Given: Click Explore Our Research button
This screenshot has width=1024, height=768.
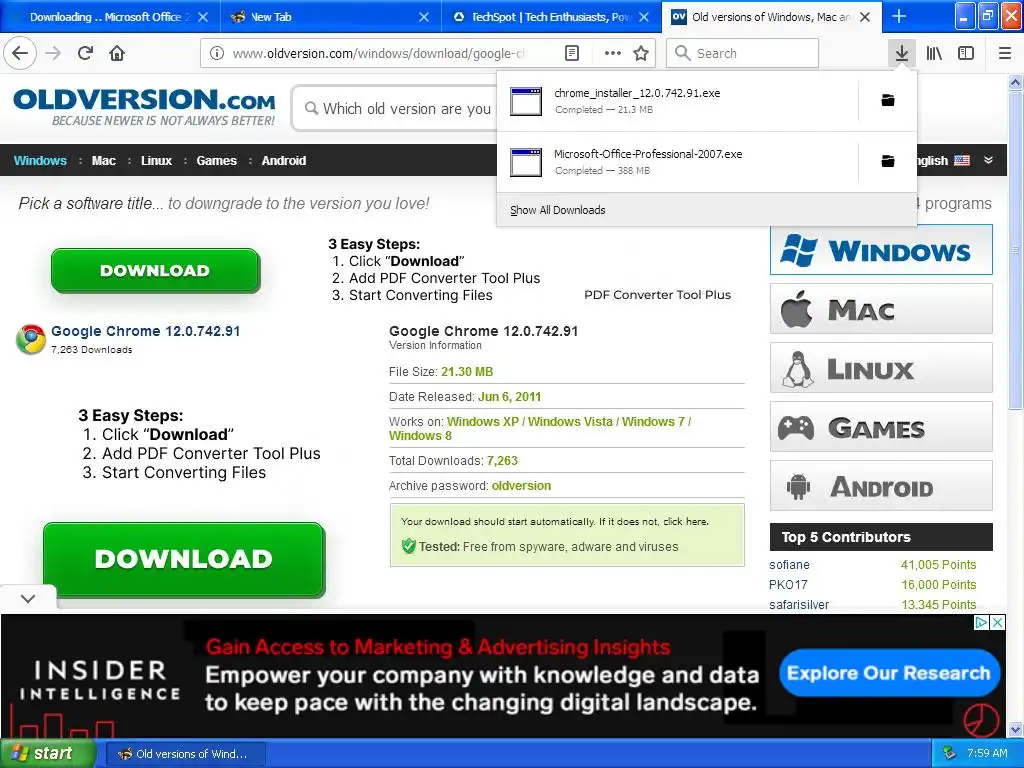Looking at the screenshot, I should pyautogui.click(x=889, y=673).
